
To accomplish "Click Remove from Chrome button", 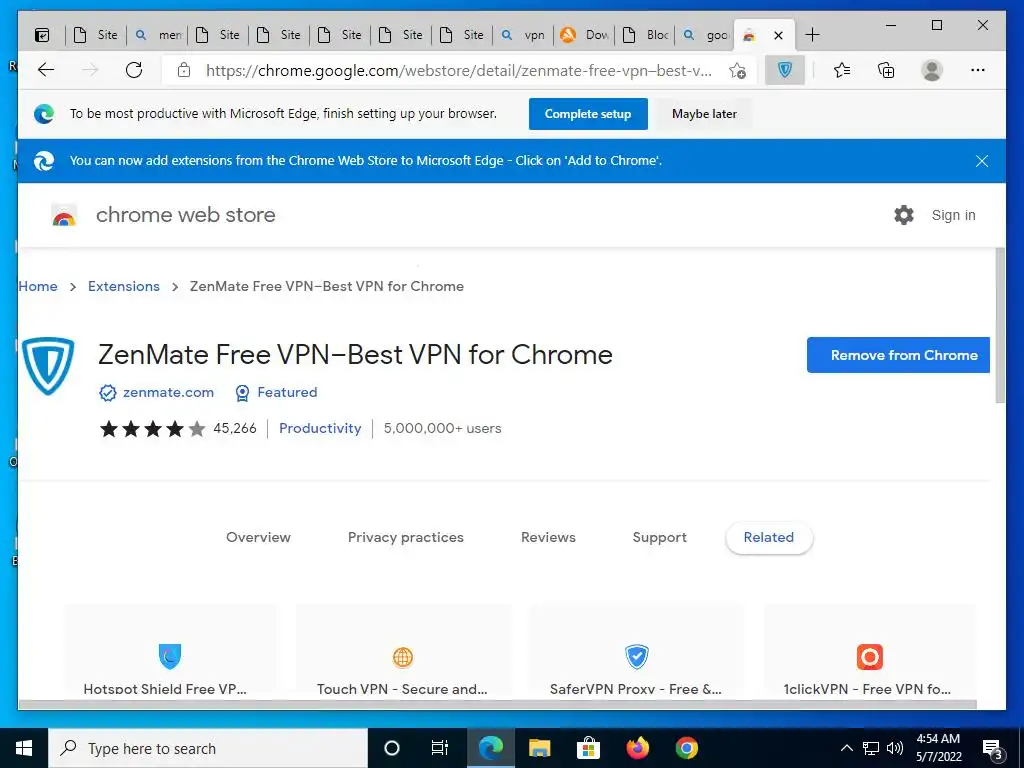I will pyautogui.click(x=899, y=355).
